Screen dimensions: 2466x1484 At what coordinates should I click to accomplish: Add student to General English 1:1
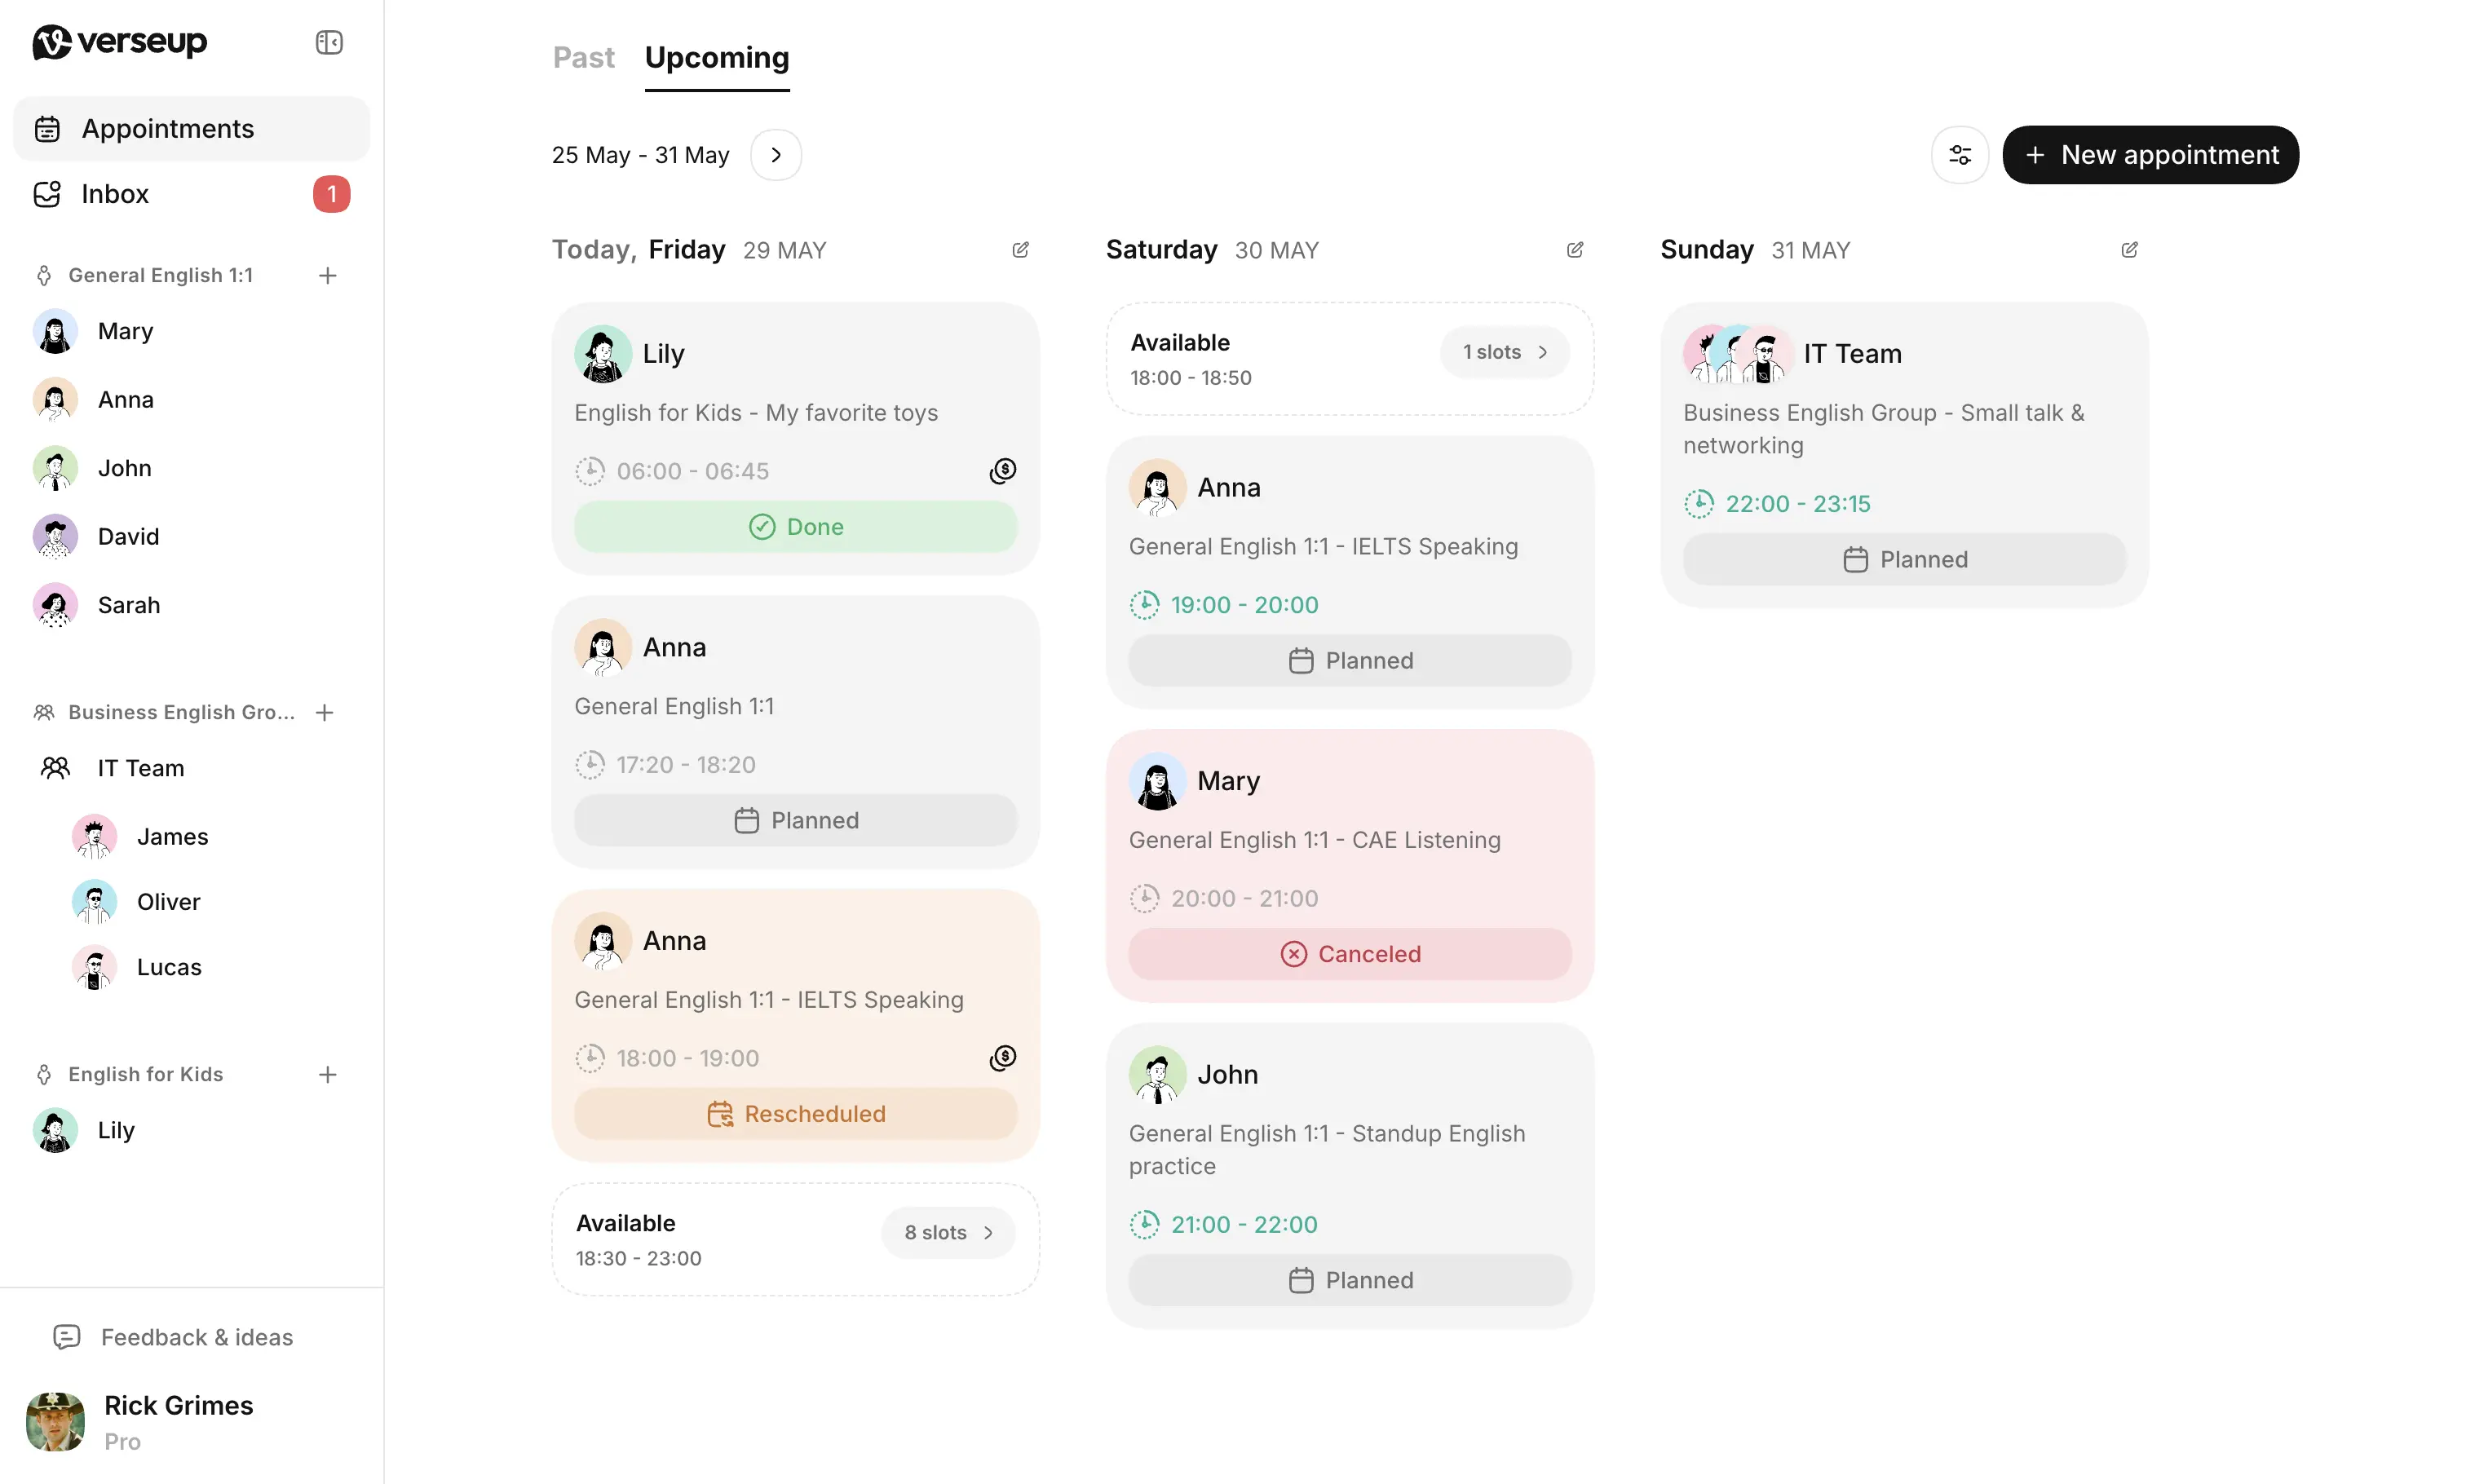pos(327,276)
